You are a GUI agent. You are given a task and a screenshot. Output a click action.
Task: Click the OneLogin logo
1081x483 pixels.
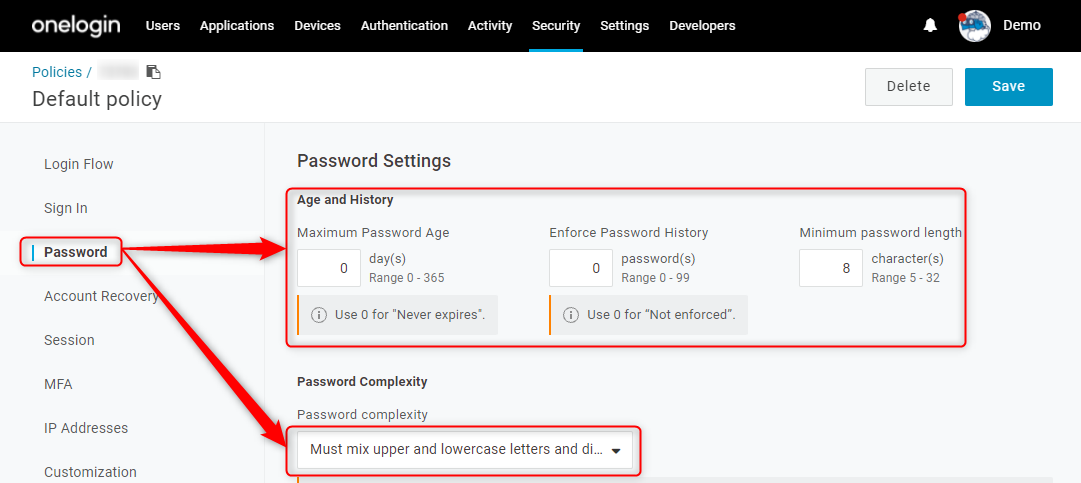pos(76,26)
